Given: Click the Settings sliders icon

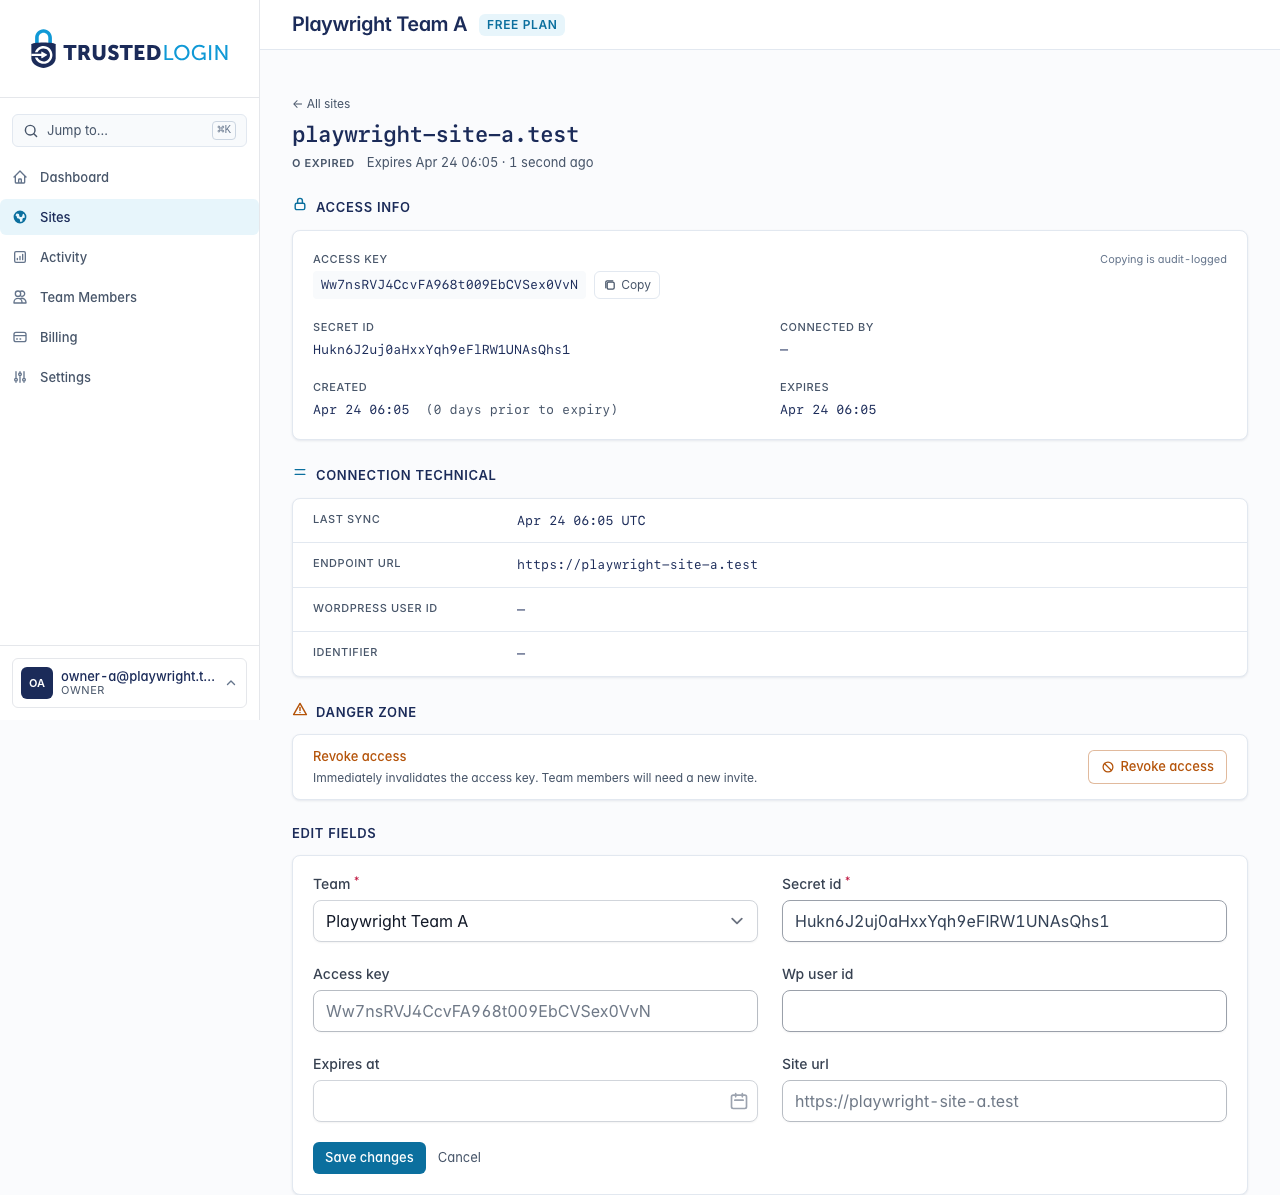Looking at the screenshot, I should pyautogui.click(x=20, y=377).
